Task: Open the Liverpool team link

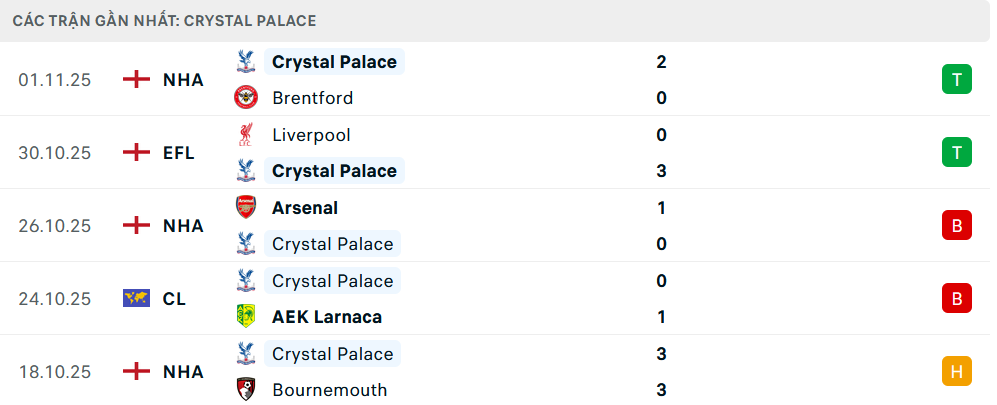Action: 311,135
